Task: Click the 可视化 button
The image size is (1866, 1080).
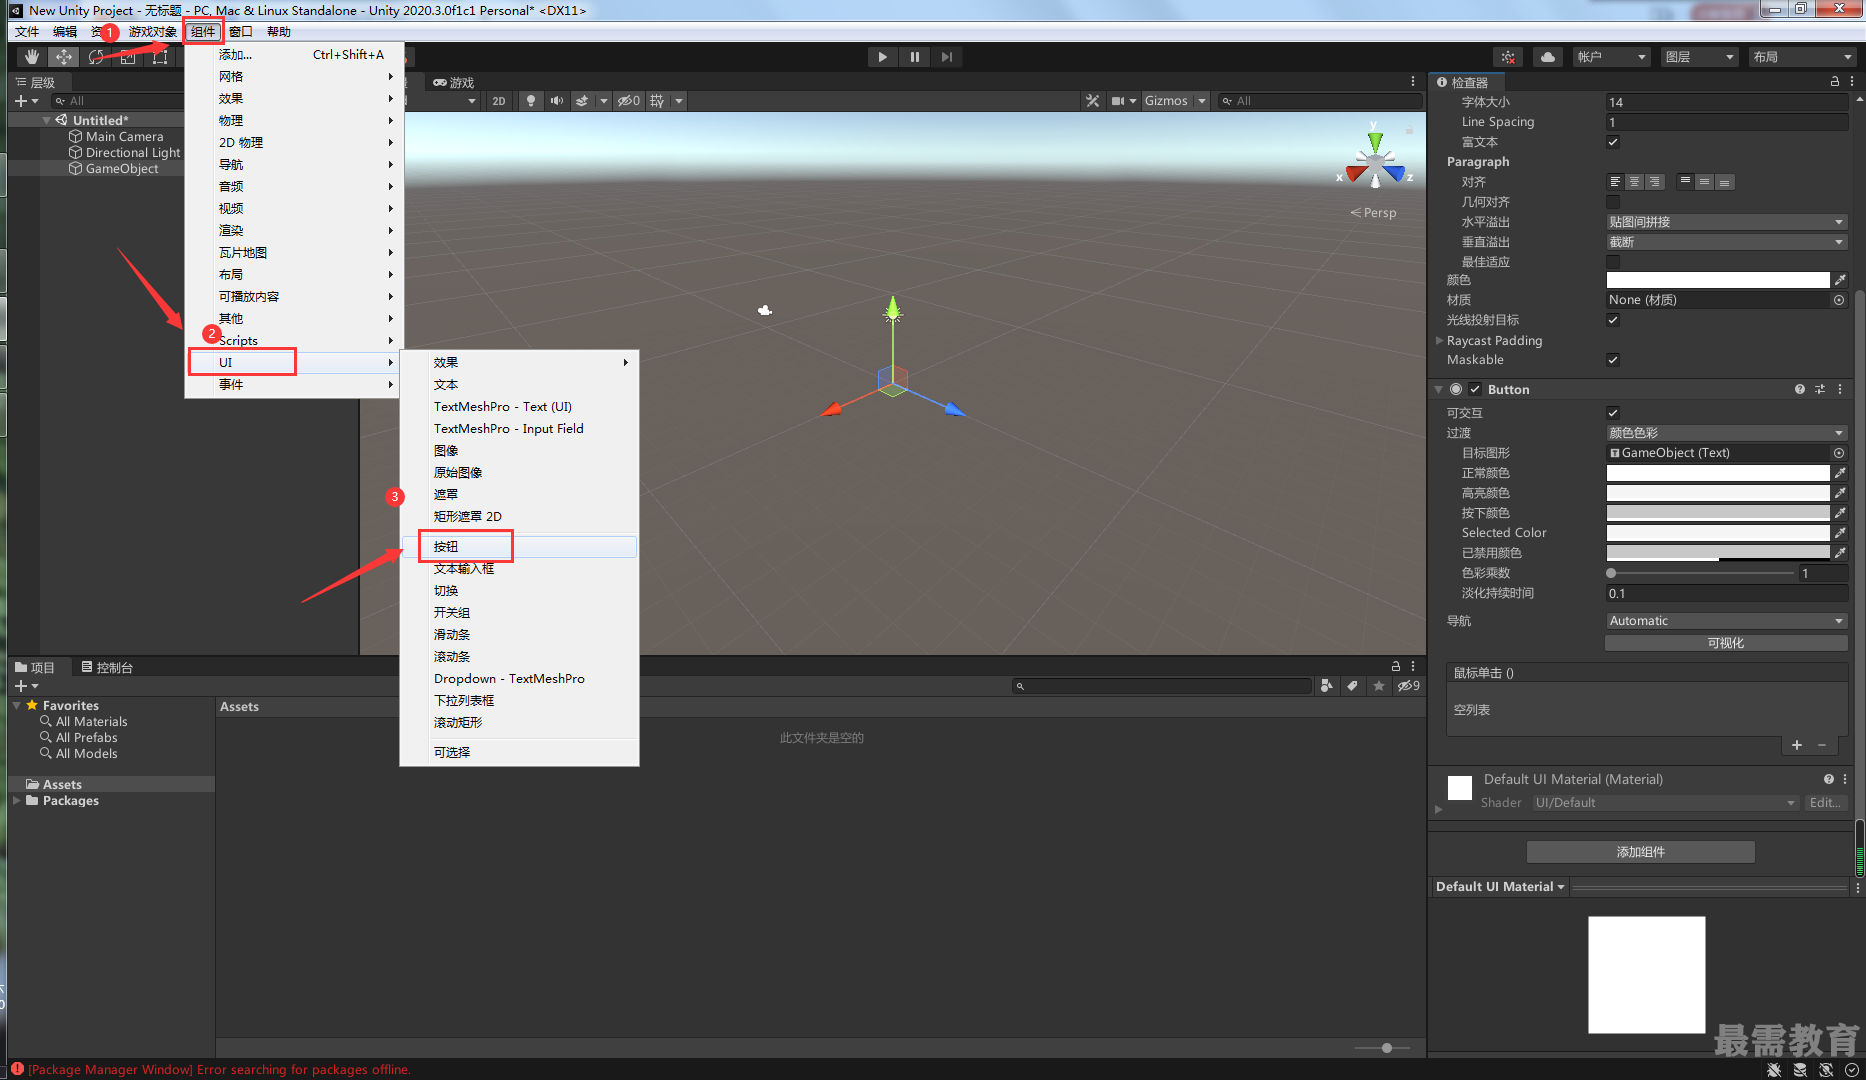Action: pyautogui.click(x=1726, y=643)
